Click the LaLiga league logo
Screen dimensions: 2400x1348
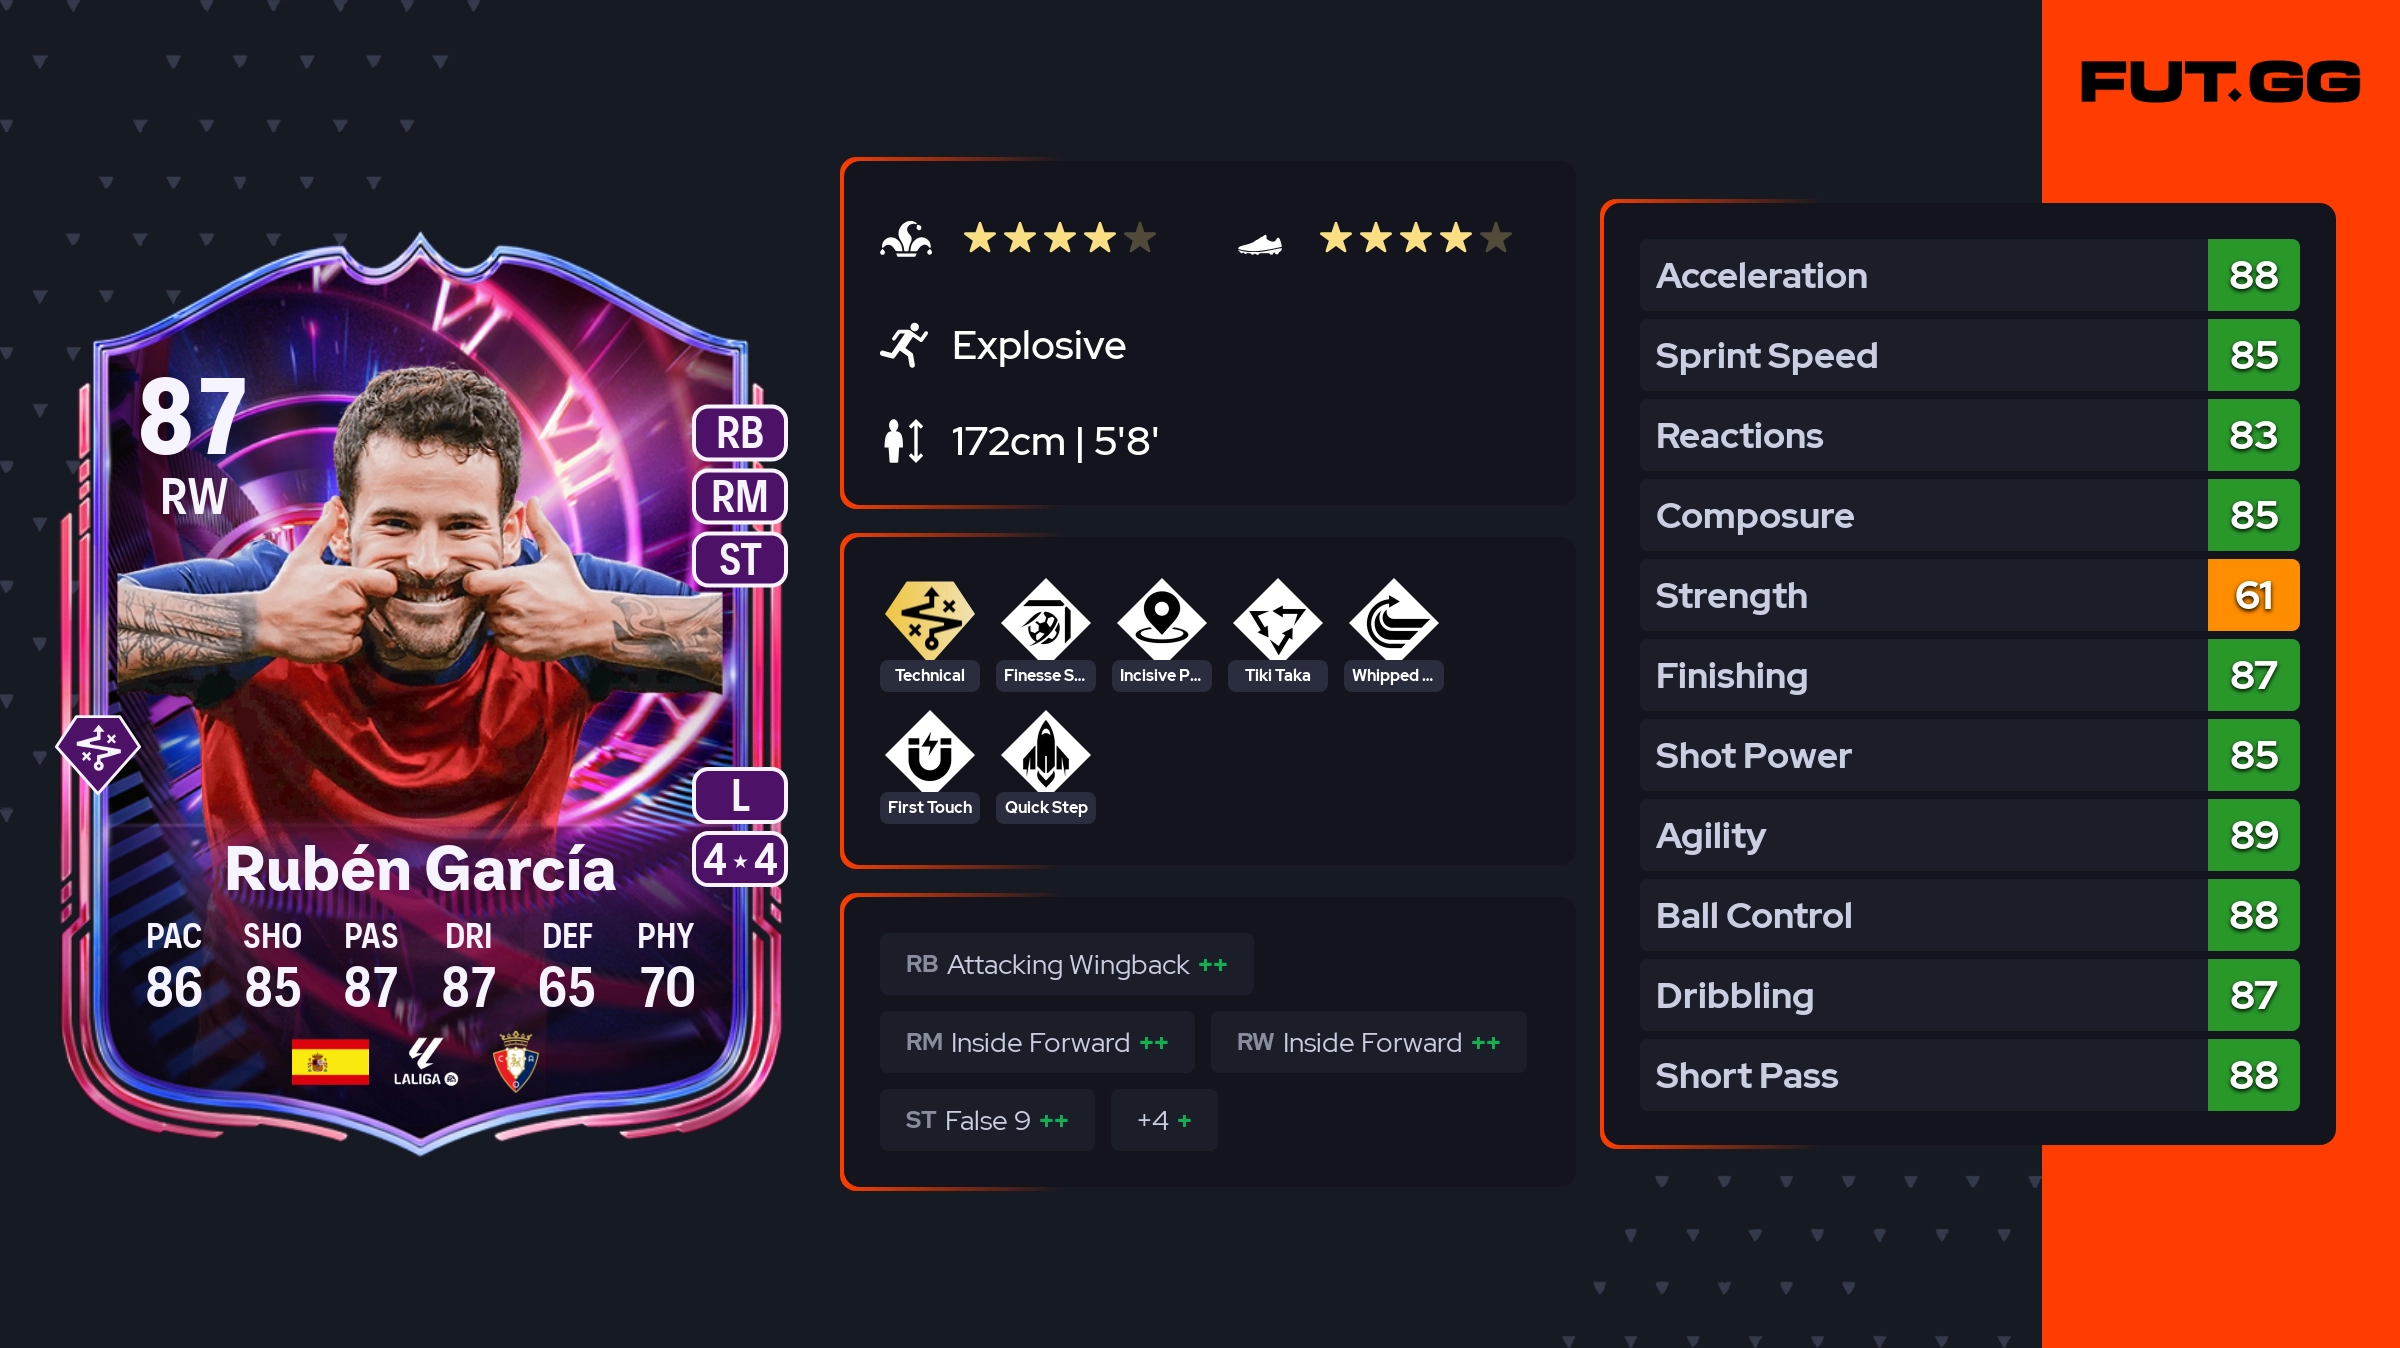[425, 1062]
